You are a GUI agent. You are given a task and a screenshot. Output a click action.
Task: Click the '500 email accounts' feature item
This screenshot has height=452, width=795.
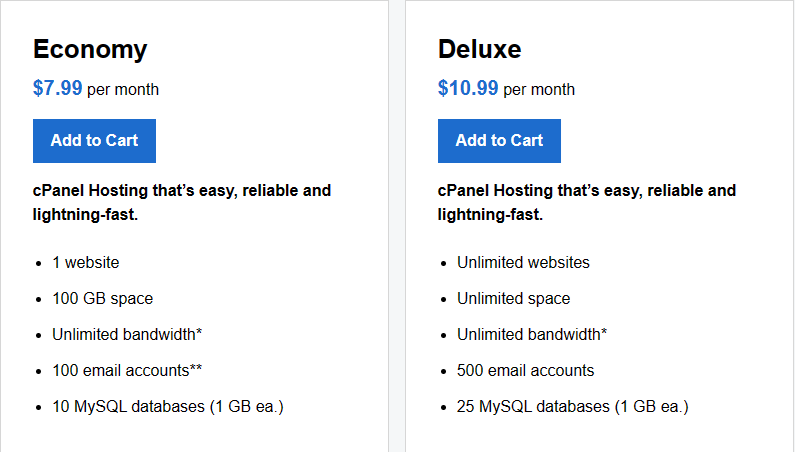point(525,371)
